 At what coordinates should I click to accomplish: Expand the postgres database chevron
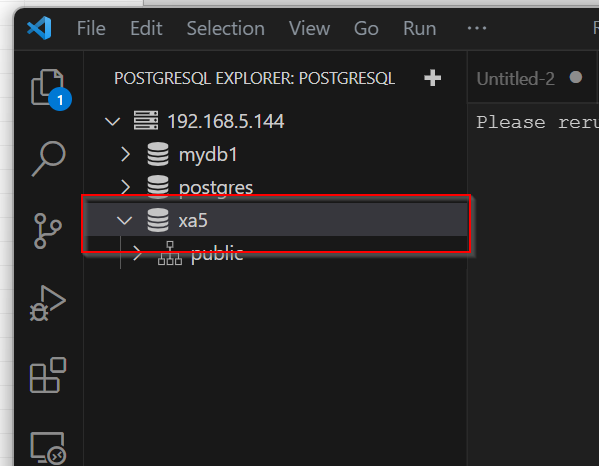tap(125, 187)
